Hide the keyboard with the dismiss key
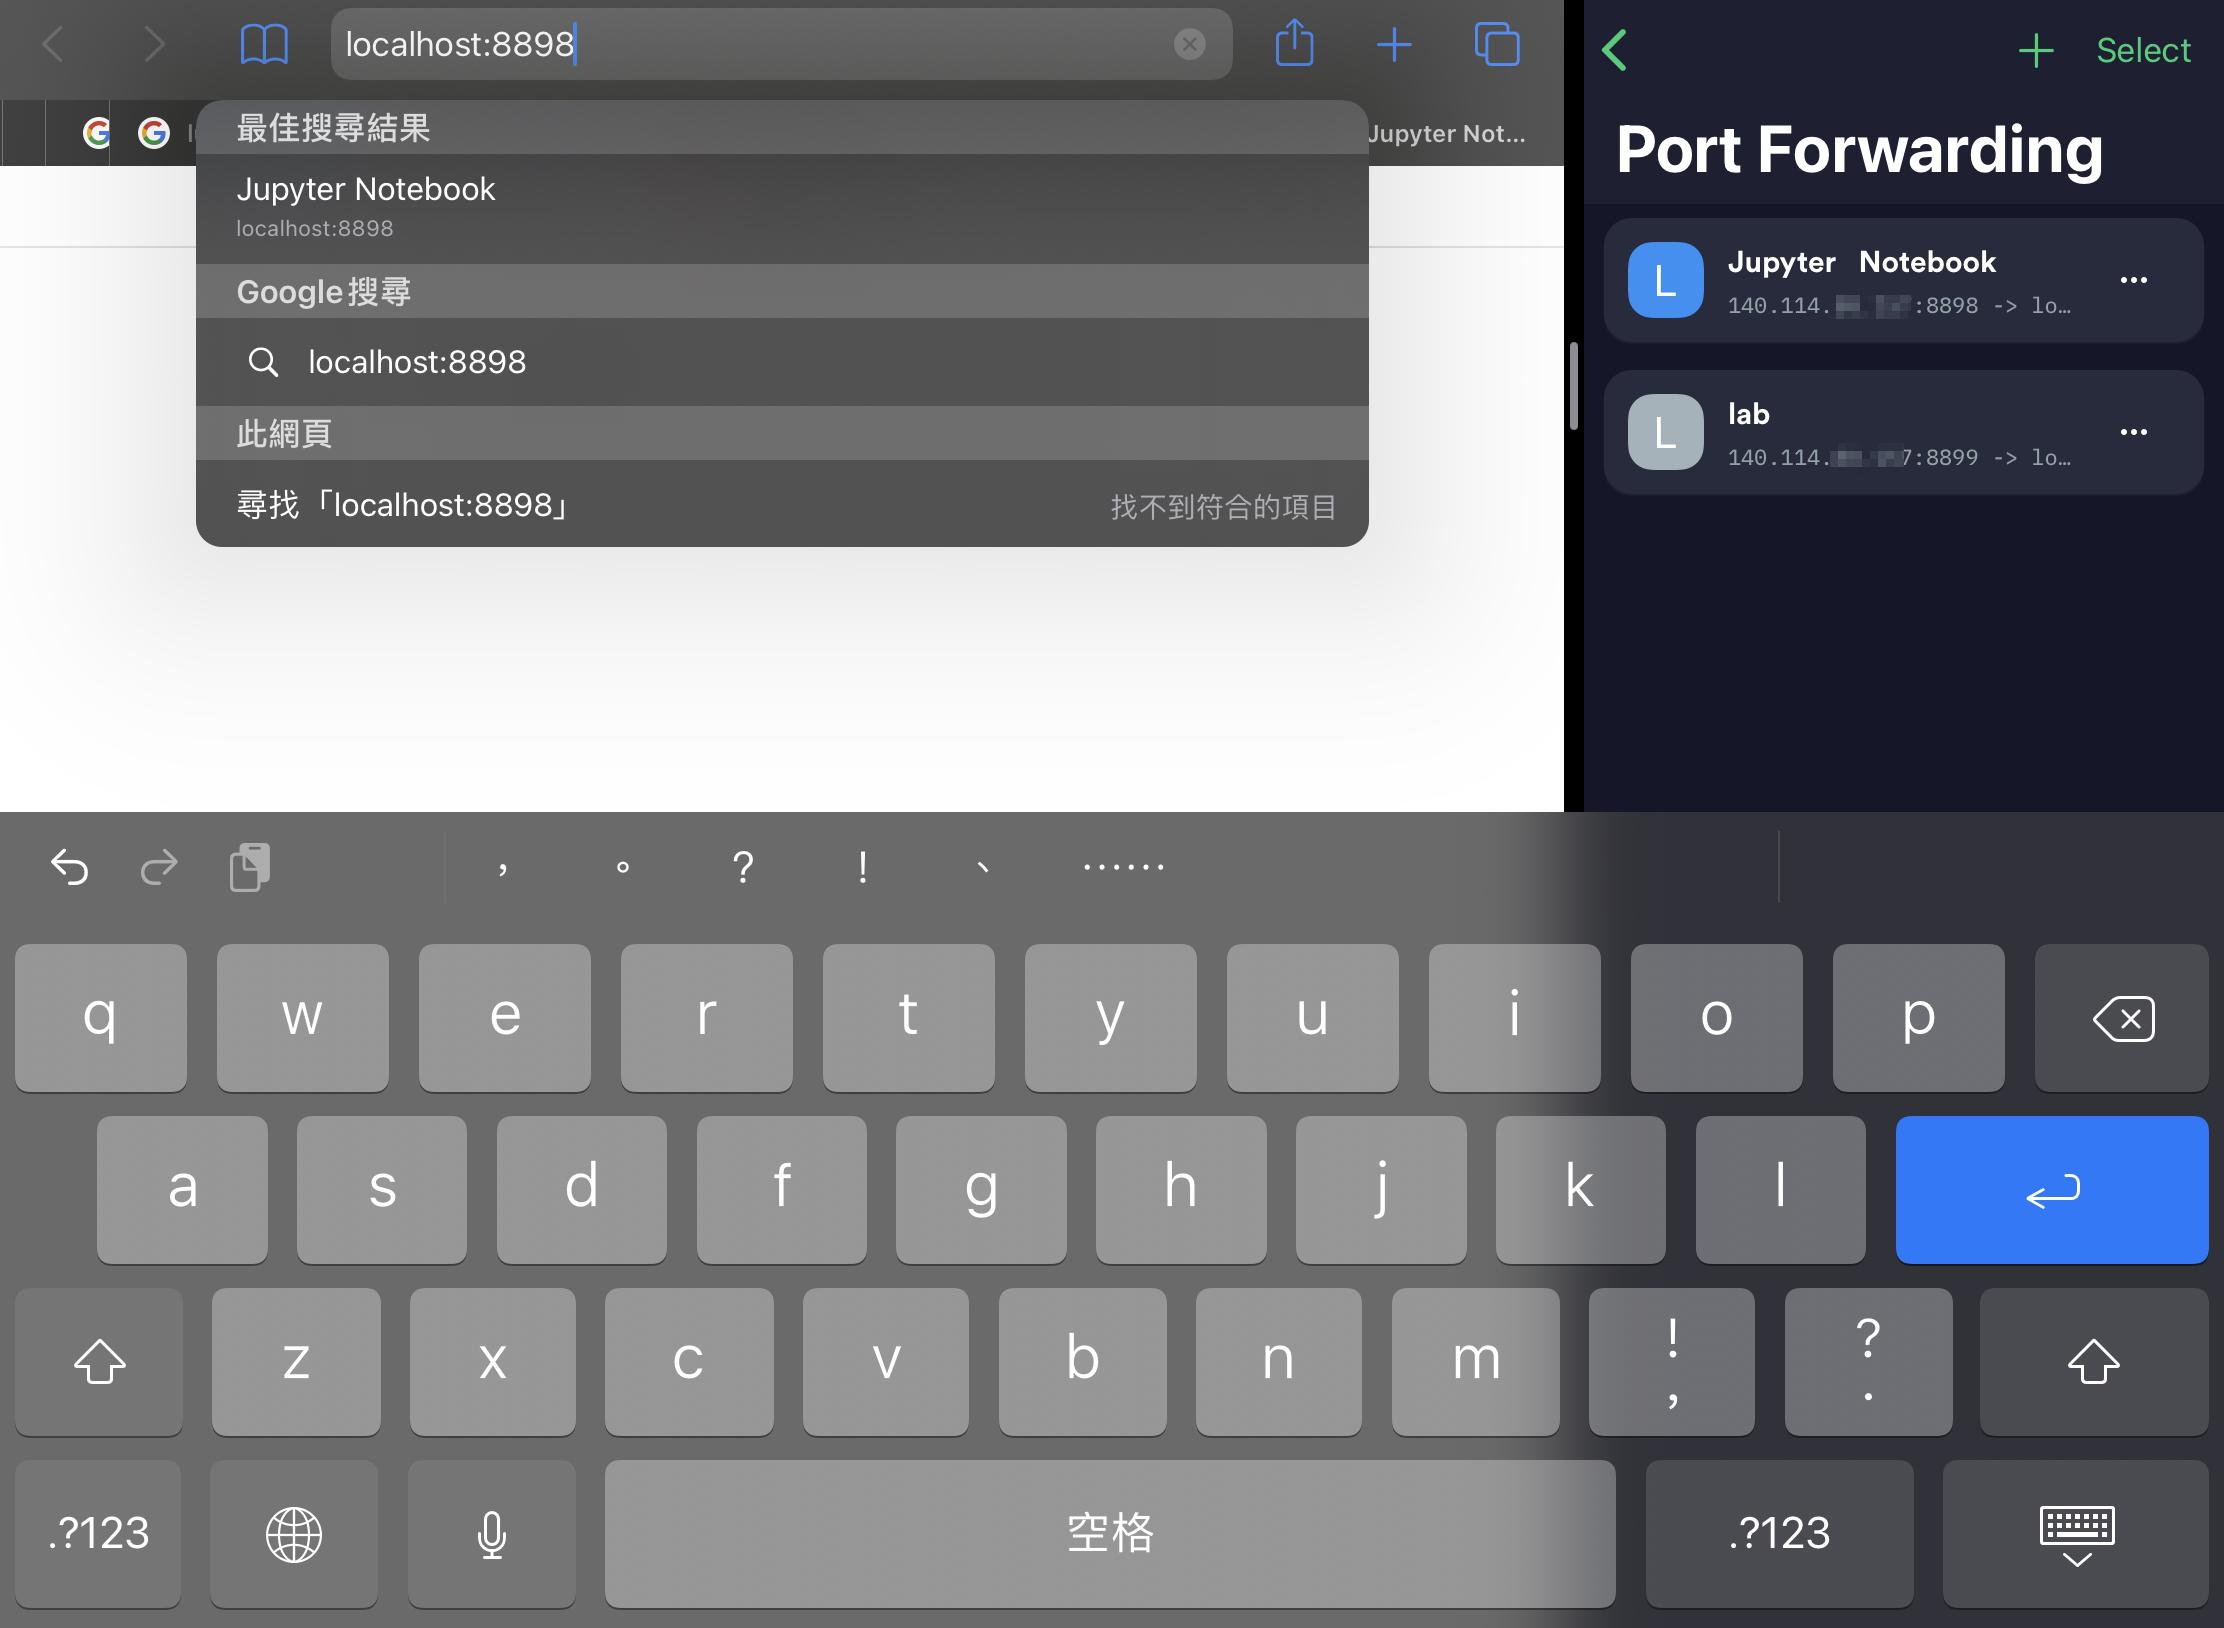The height and width of the screenshot is (1628, 2224). [x=2076, y=1535]
